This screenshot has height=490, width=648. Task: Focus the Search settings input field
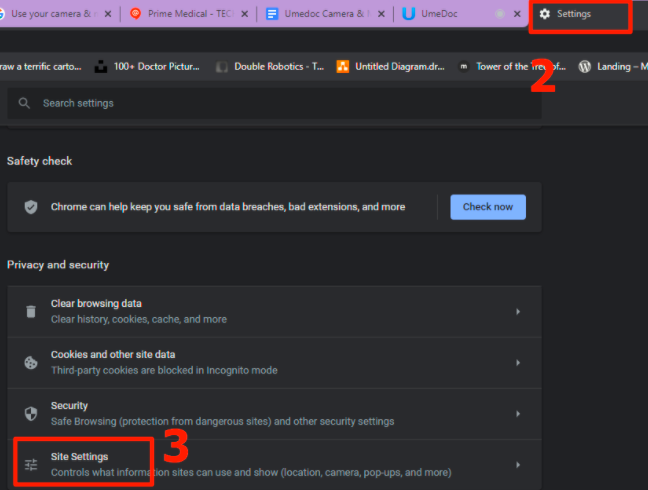coord(280,103)
